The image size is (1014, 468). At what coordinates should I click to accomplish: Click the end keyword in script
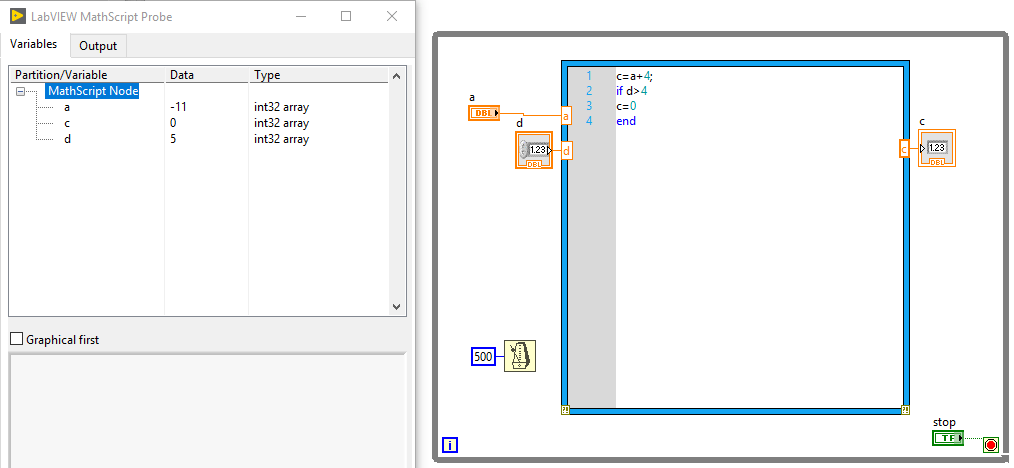[x=626, y=121]
